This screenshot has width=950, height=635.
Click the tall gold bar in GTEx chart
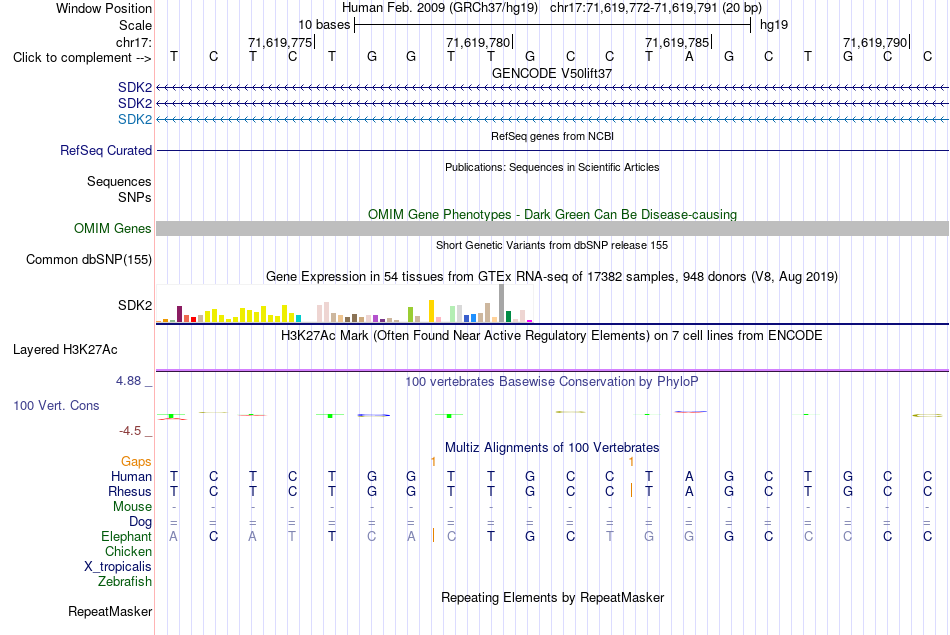coord(431,311)
